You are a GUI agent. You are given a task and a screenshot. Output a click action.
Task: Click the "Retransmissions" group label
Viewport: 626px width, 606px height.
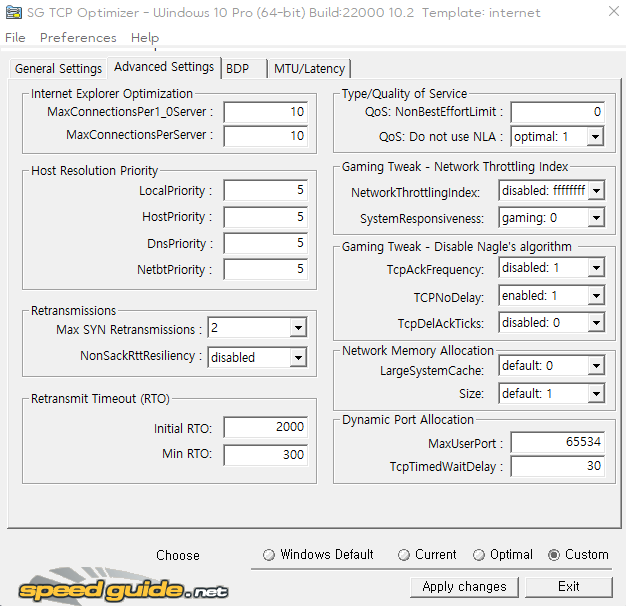pos(73,311)
